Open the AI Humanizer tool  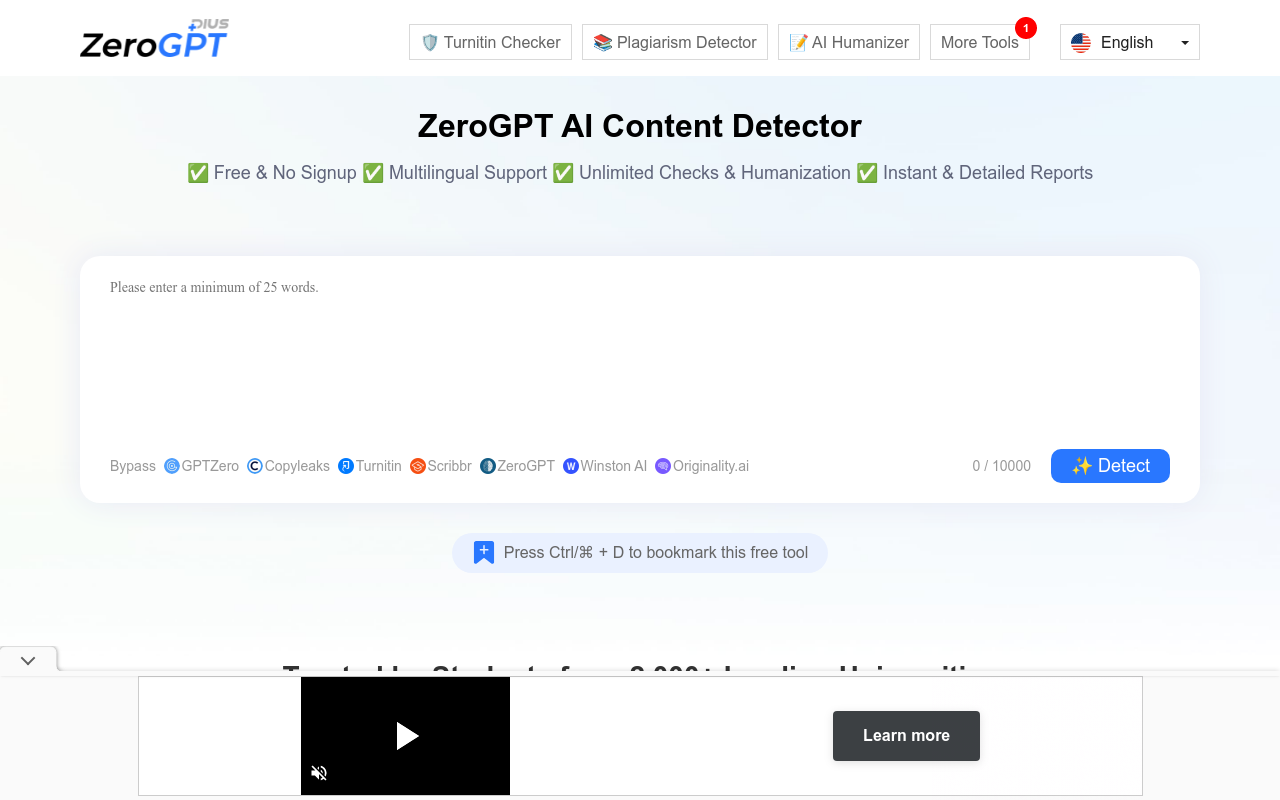849,42
